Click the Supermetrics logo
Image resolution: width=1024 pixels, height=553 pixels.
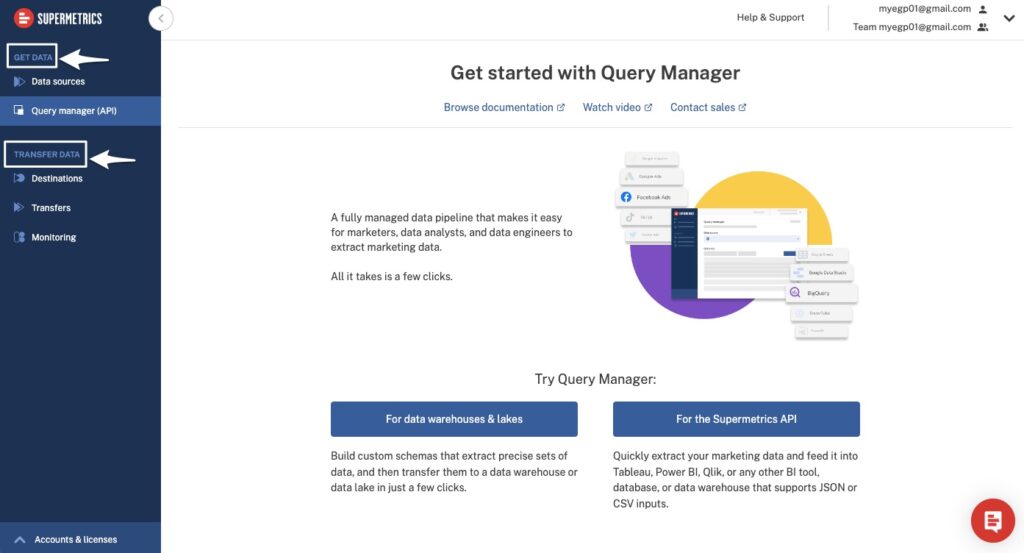pyautogui.click(x=58, y=18)
